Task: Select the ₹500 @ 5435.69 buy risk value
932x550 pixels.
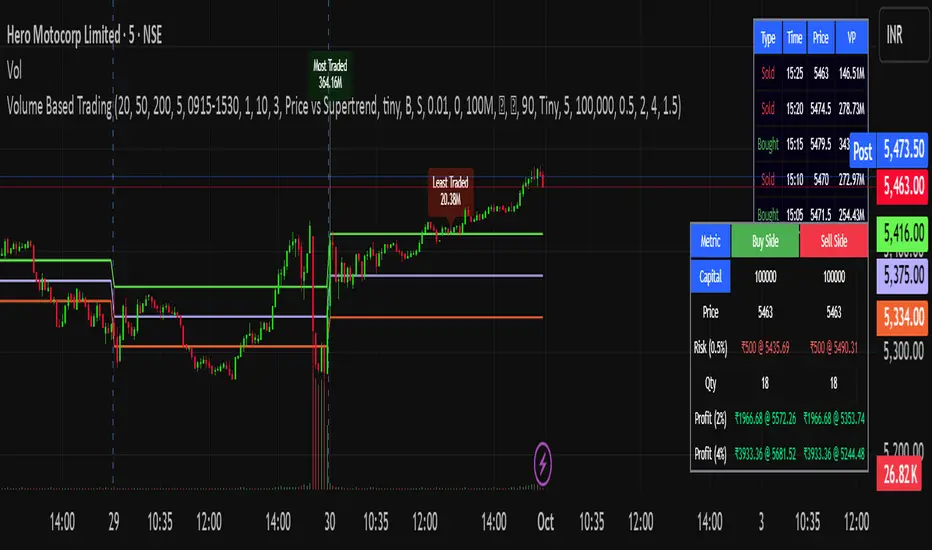Action: (765, 348)
